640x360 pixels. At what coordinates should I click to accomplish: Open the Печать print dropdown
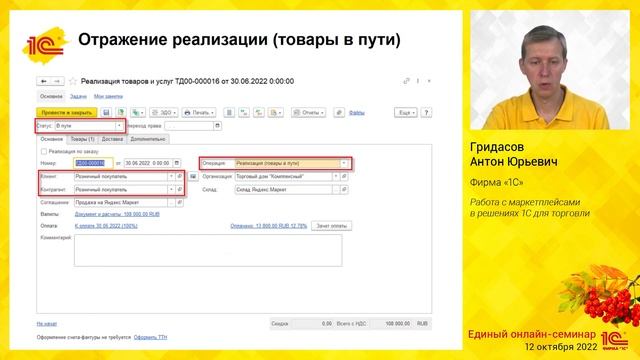[199, 112]
